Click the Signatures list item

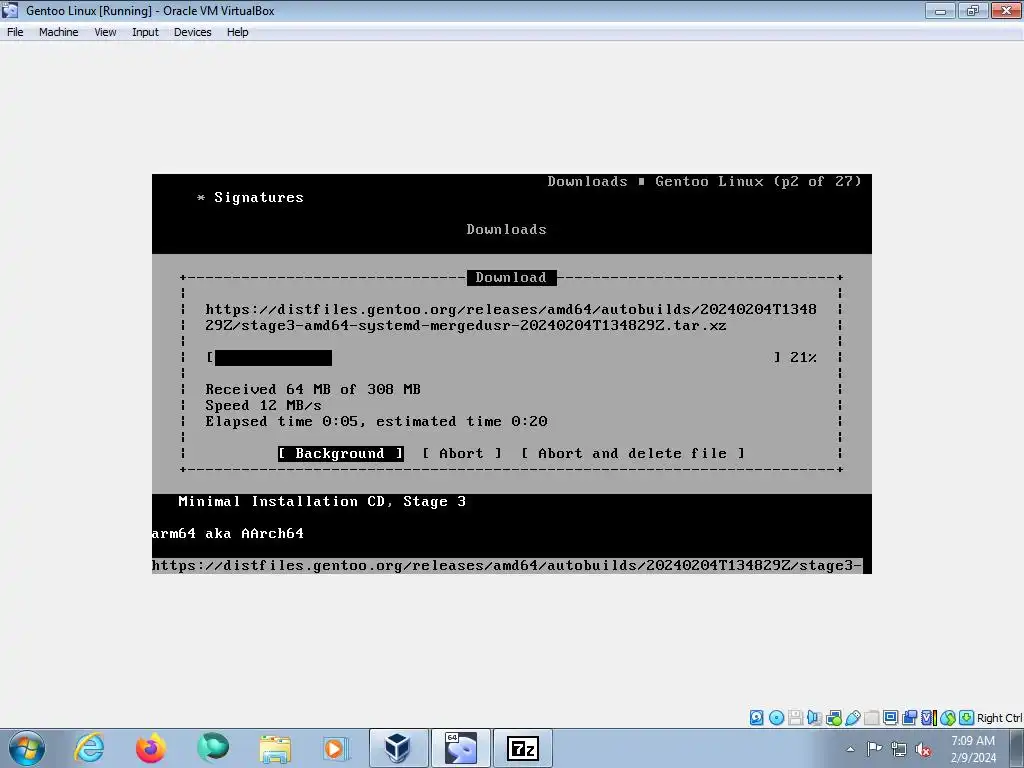coord(259,197)
